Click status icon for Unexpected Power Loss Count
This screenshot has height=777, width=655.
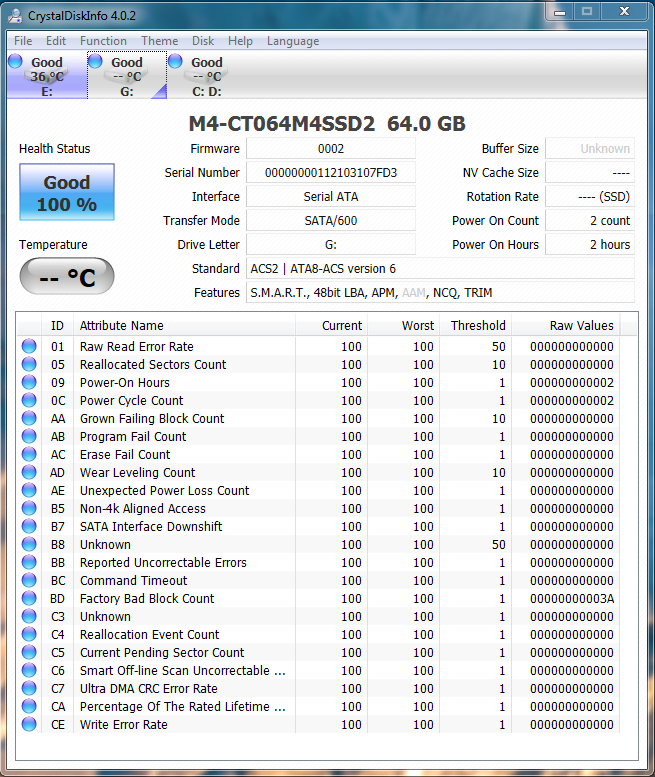29,490
